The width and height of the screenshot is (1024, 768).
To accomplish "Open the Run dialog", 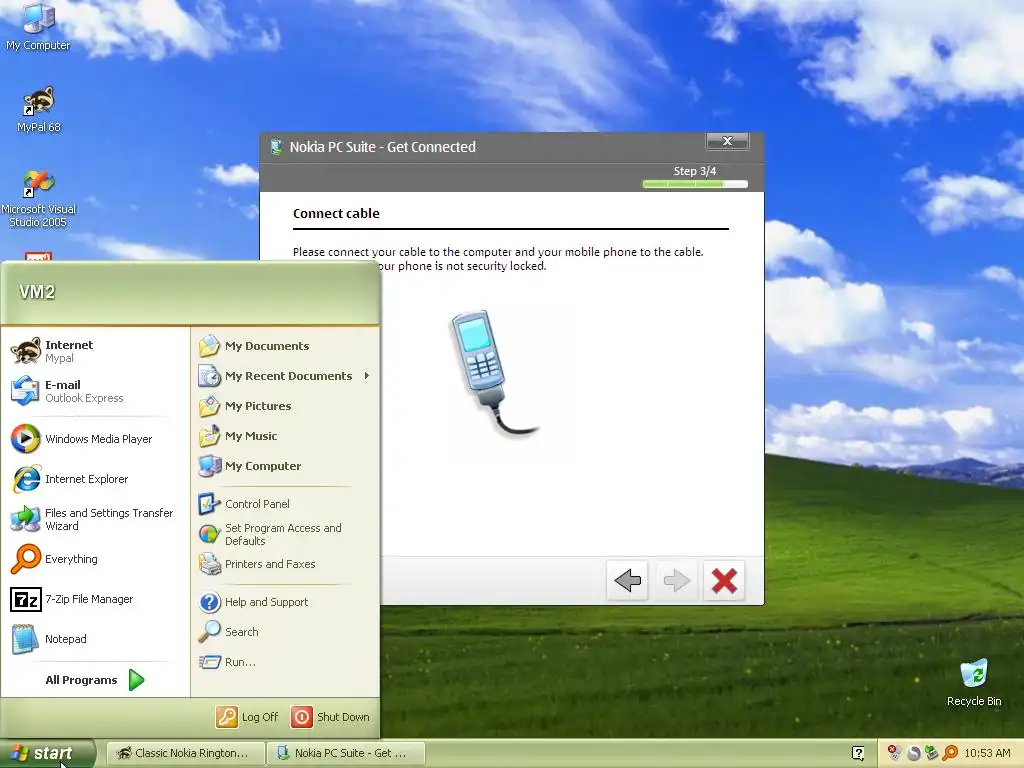I will [x=285, y=662].
